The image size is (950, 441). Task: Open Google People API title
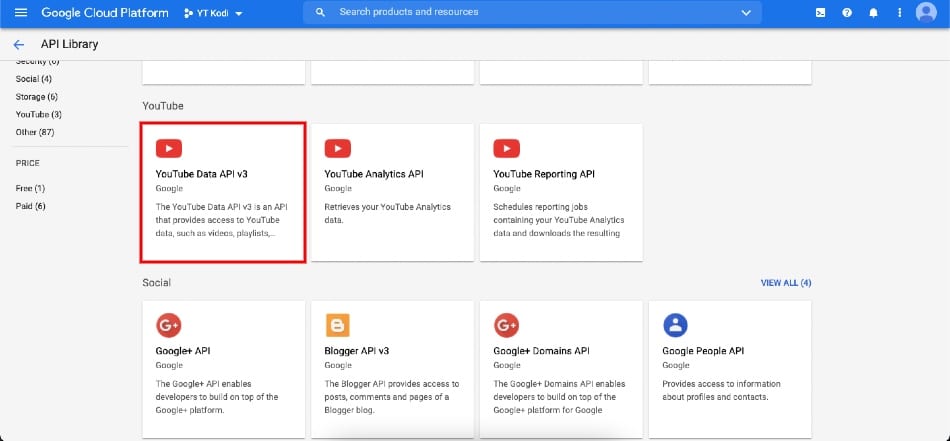(703, 351)
